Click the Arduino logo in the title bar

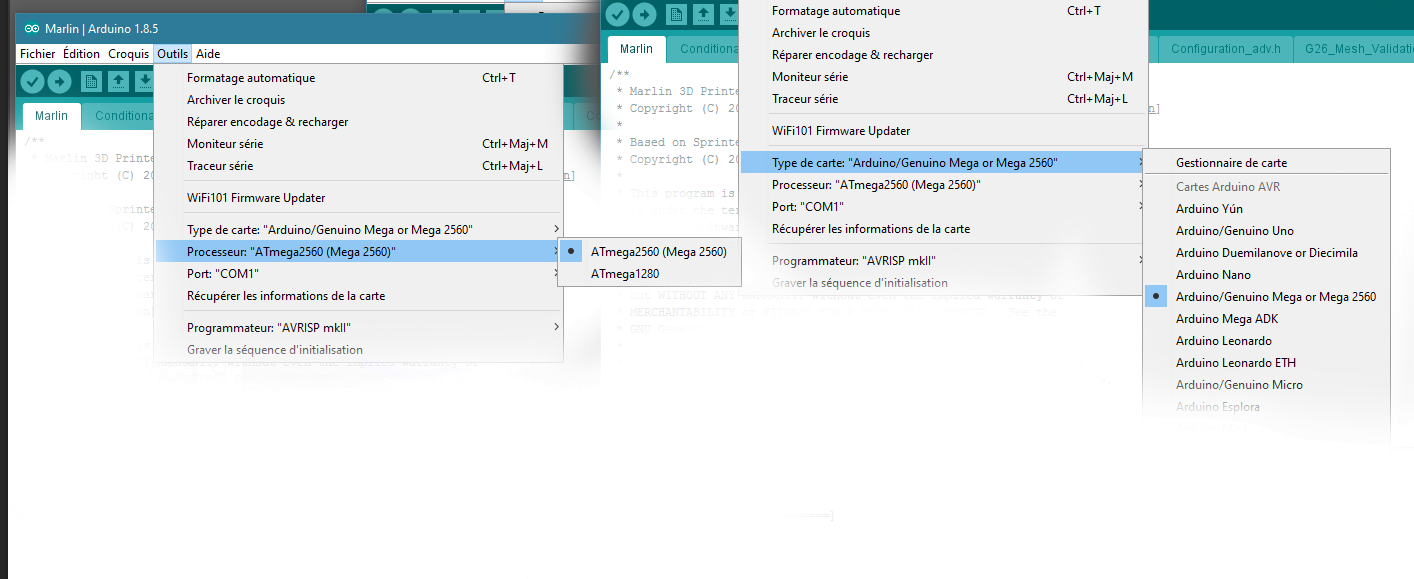click(x=32, y=28)
